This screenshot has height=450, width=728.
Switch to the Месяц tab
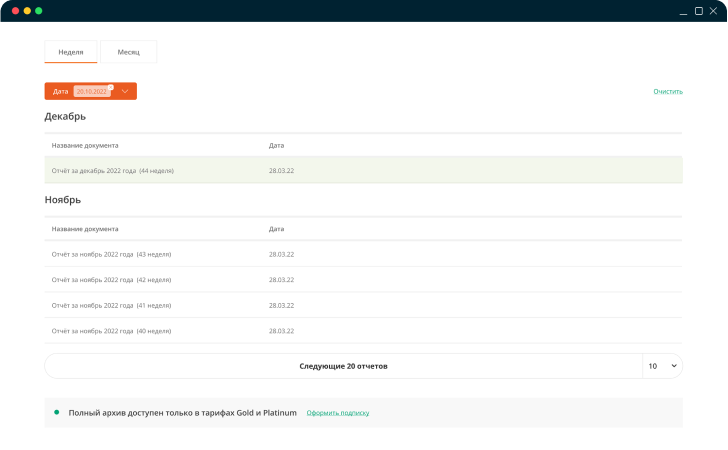(129, 52)
